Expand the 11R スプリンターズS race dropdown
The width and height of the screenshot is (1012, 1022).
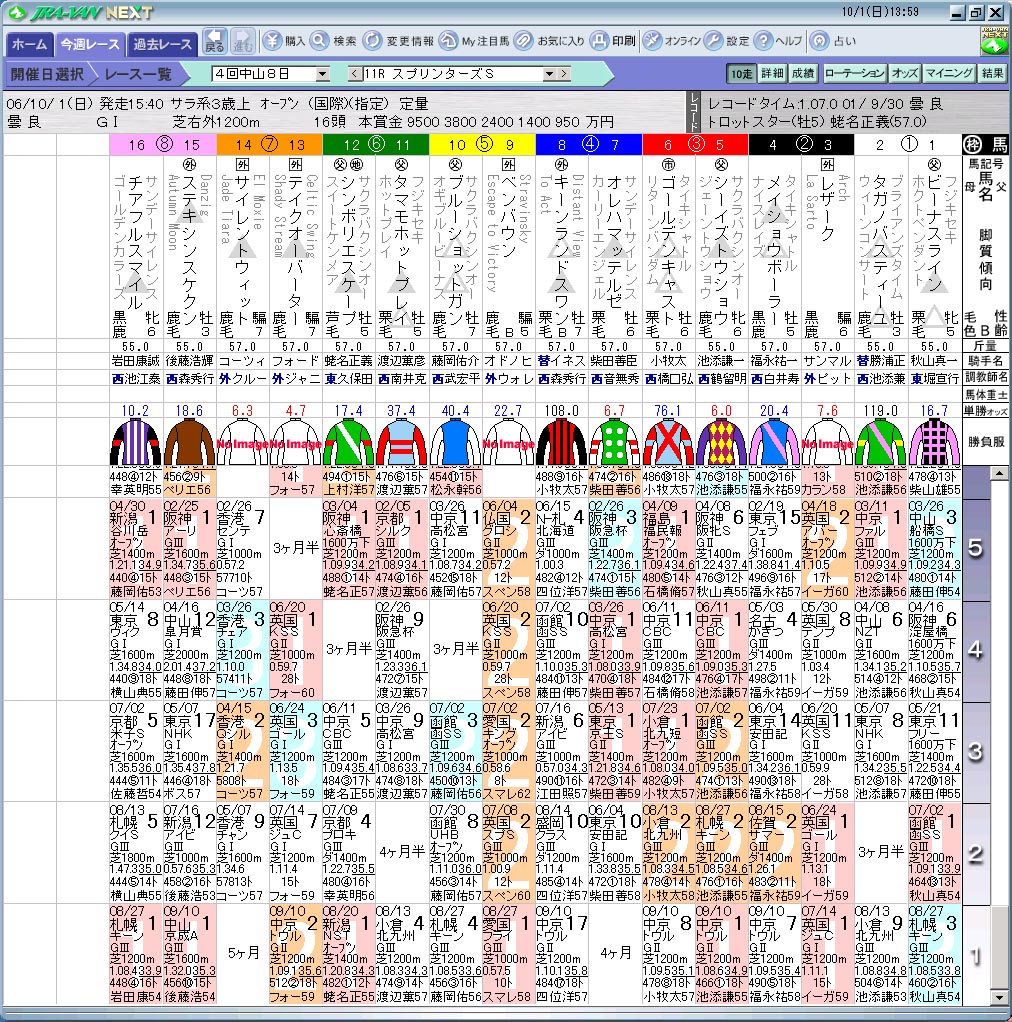click(x=549, y=74)
